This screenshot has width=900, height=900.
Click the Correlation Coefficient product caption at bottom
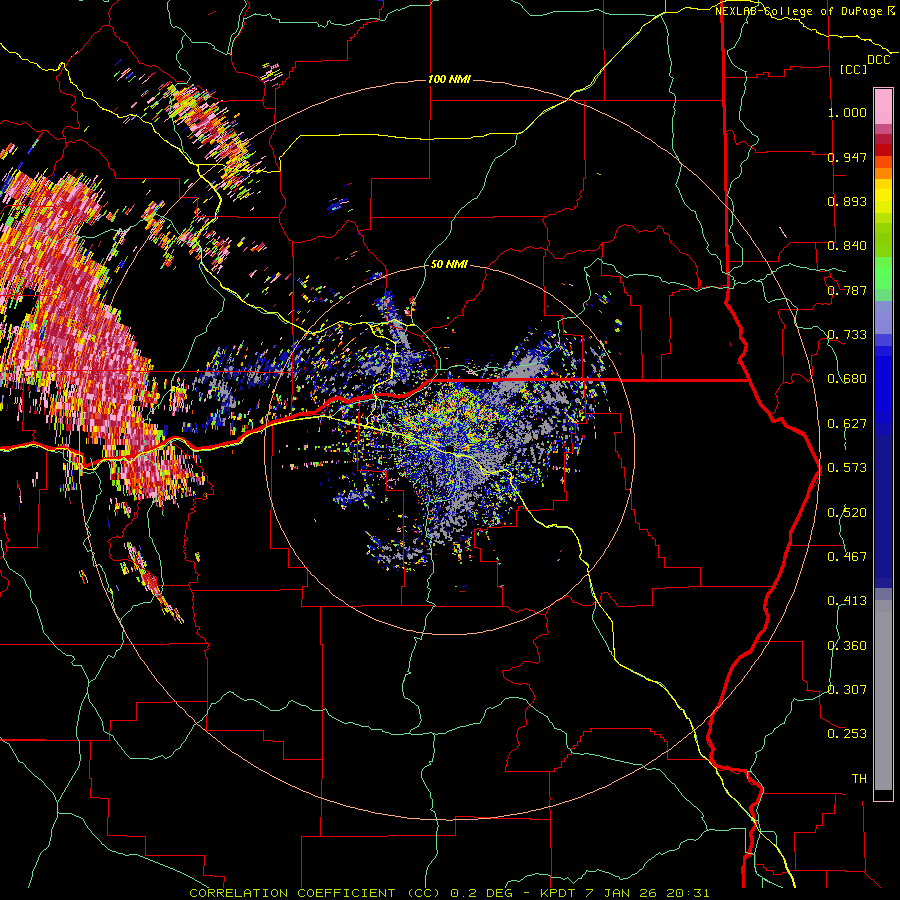click(450, 893)
